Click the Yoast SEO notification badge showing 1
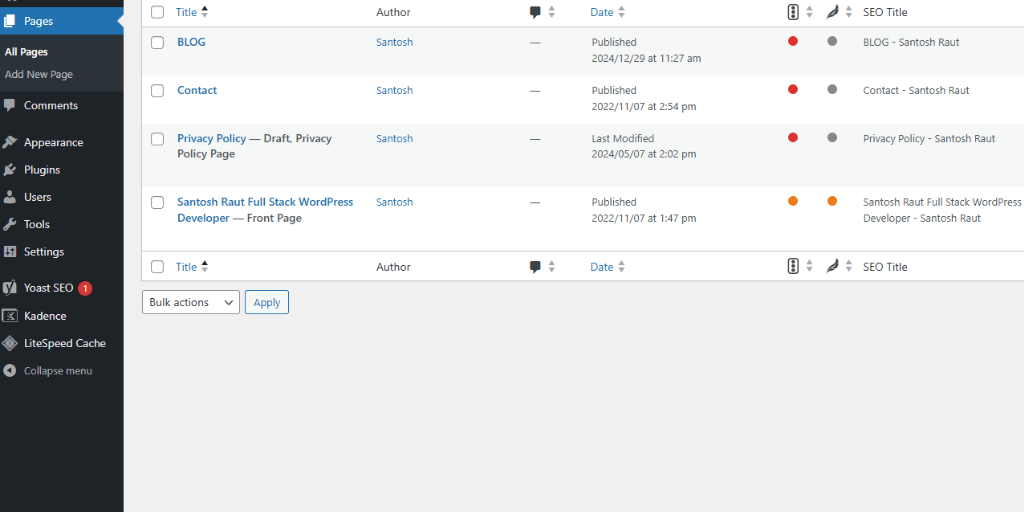Image resolution: width=1024 pixels, height=512 pixels. click(x=85, y=288)
